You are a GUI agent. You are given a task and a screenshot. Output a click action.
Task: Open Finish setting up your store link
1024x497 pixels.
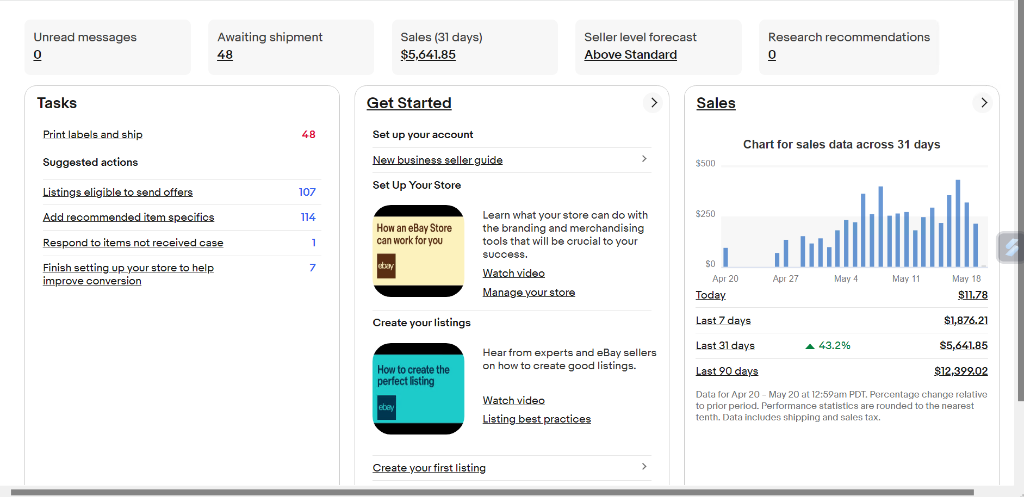pos(128,274)
